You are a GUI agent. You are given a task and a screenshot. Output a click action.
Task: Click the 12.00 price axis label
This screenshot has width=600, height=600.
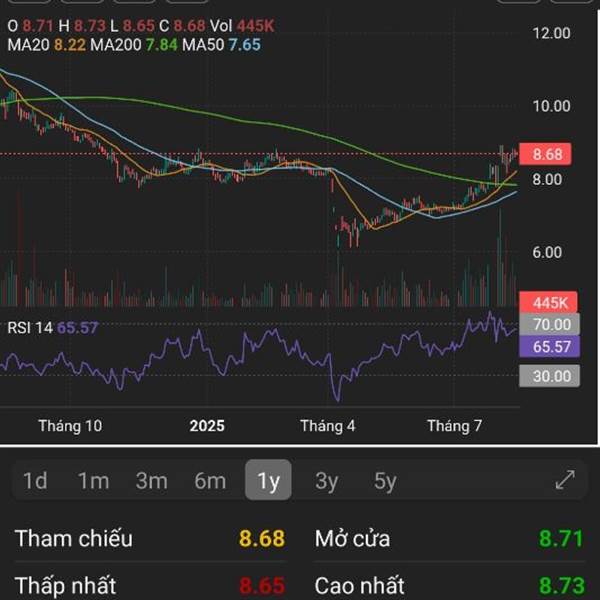pos(552,33)
